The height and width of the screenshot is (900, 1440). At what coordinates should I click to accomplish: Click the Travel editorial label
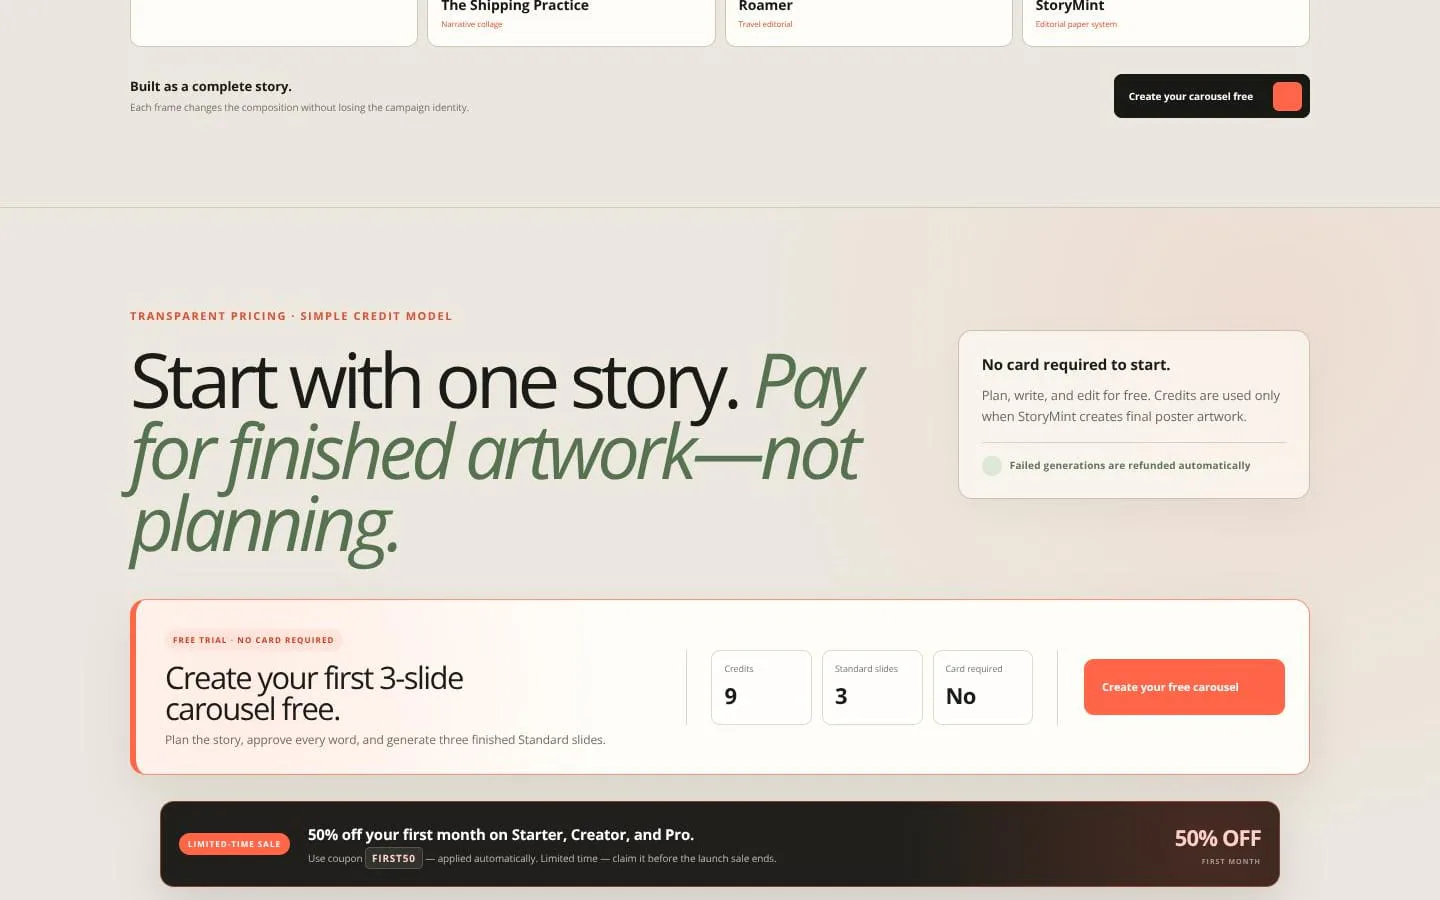pos(765,24)
